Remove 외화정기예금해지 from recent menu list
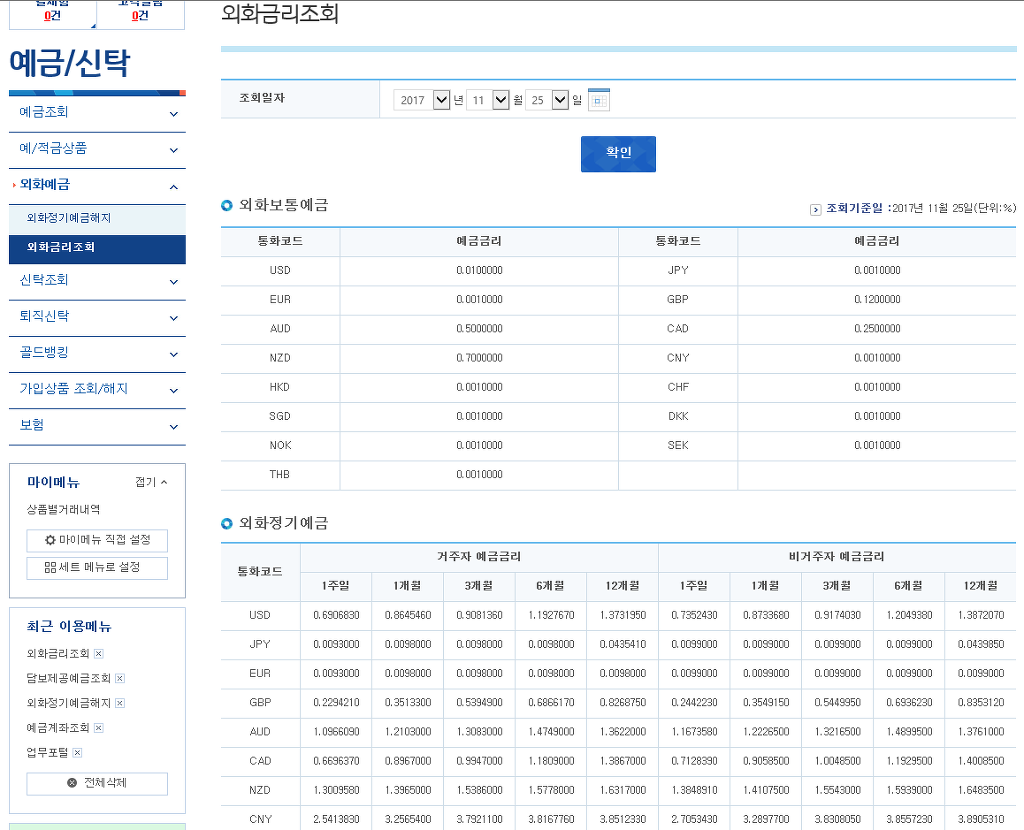Viewport: 1024px width, 830px height. click(x=120, y=703)
